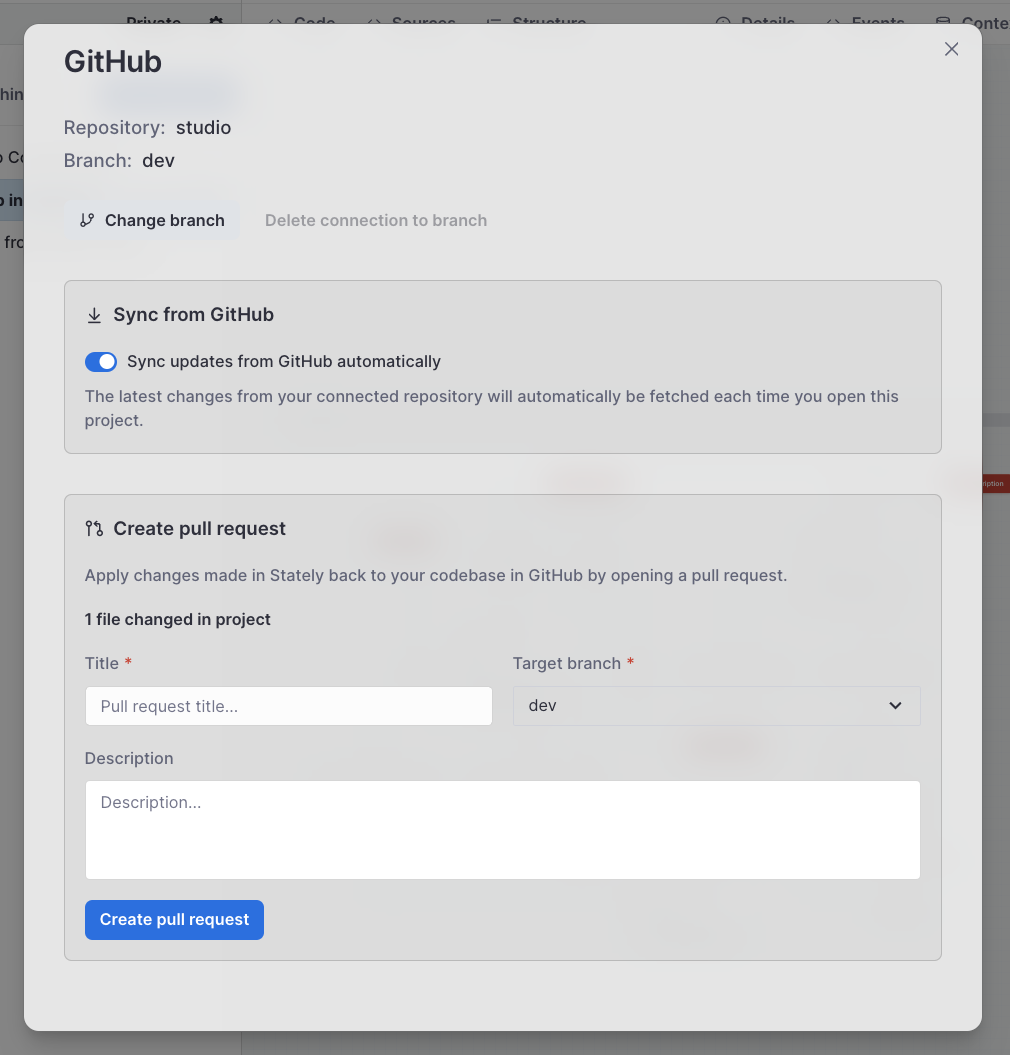Click the pull request Title input field

click(x=288, y=705)
